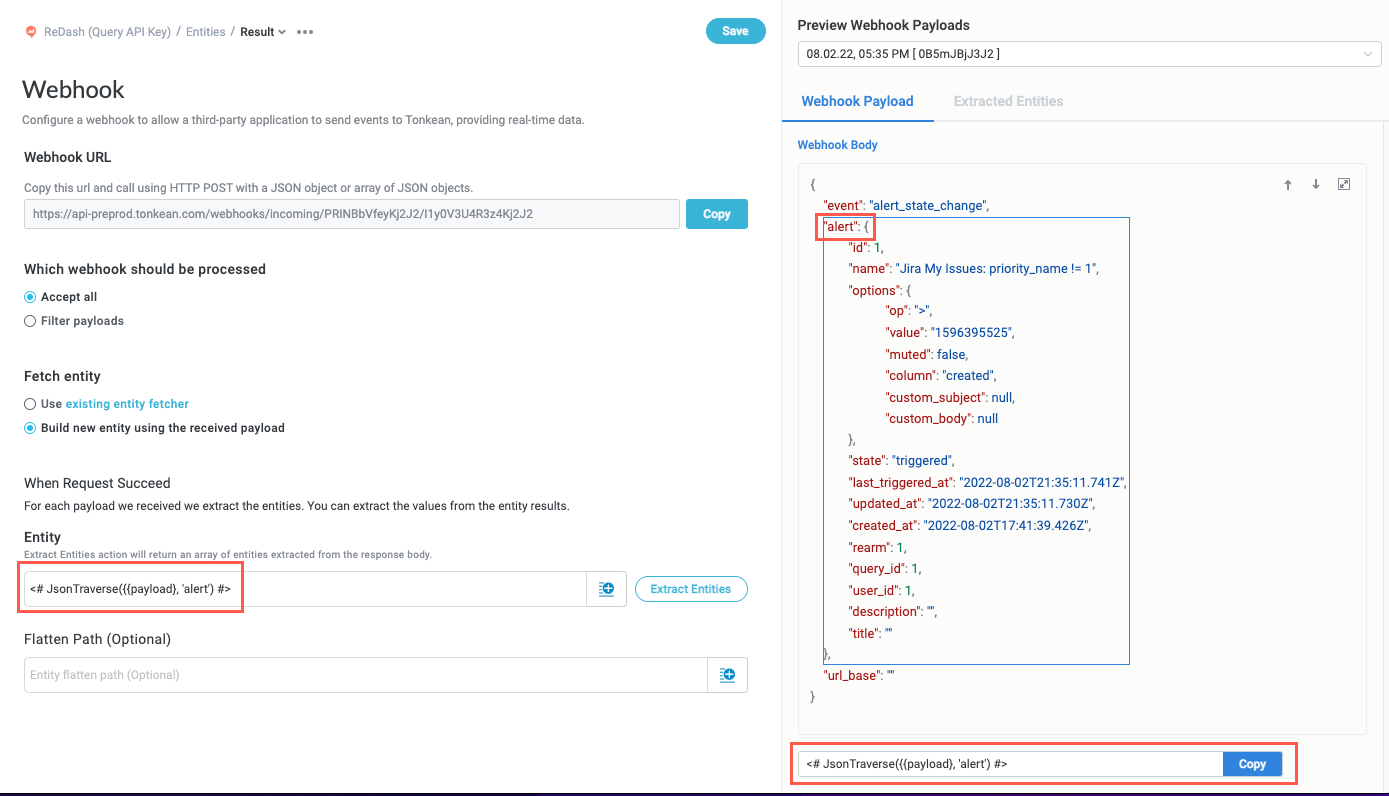This screenshot has width=1389, height=796.
Task: Expand the webhook body to full screen
Action: click(x=1344, y=184)
